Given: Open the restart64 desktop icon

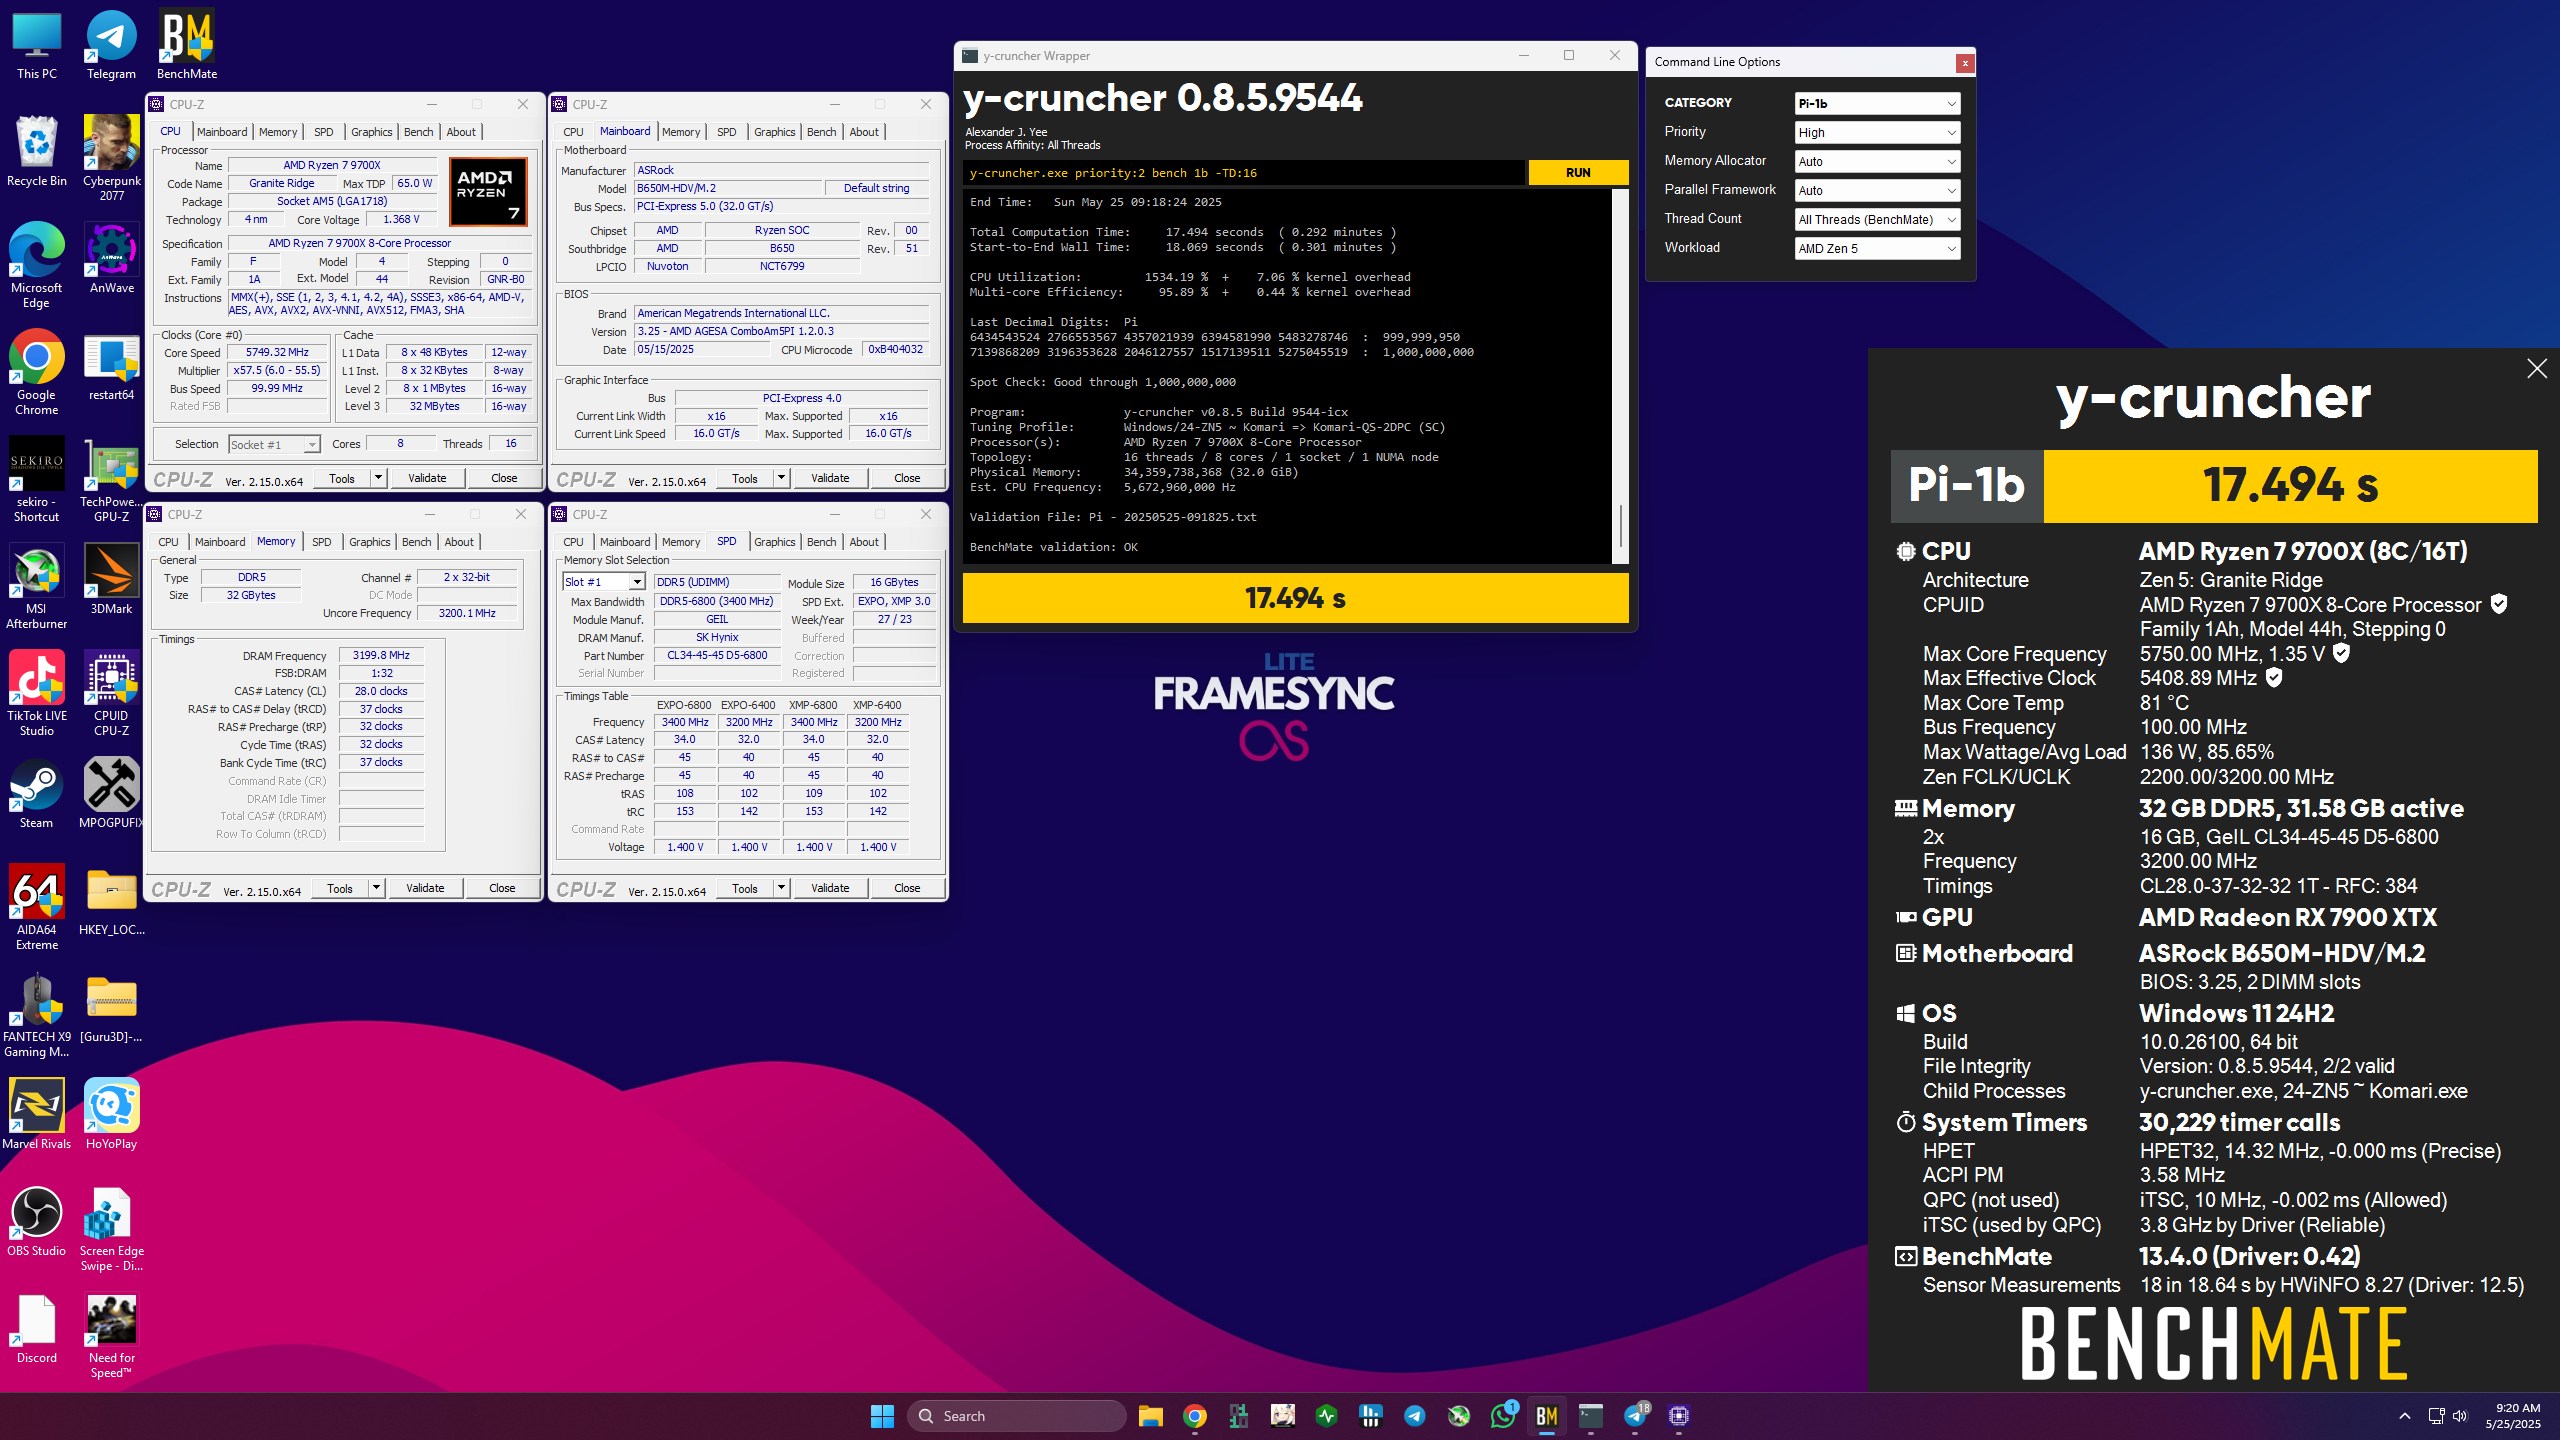Looking at the screenshot, I should point(111,365).
